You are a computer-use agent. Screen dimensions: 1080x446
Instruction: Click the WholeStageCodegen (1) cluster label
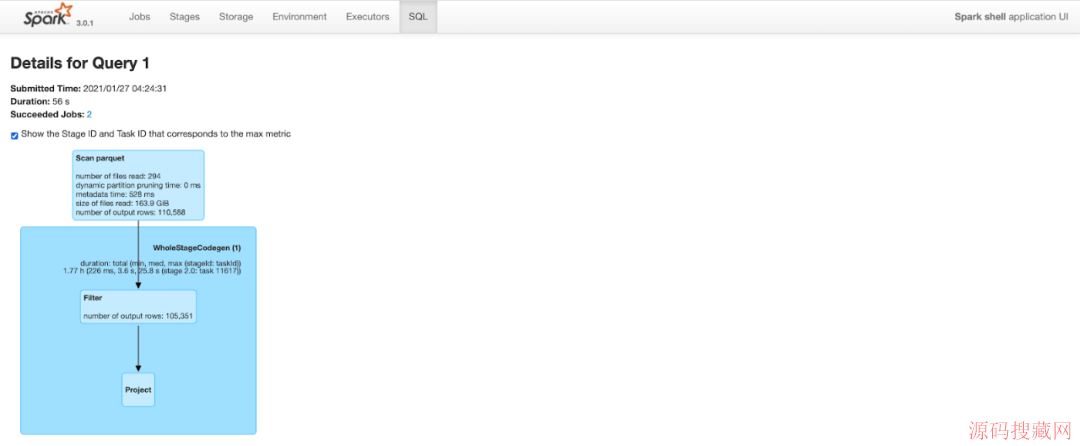[x=196, y=247]
